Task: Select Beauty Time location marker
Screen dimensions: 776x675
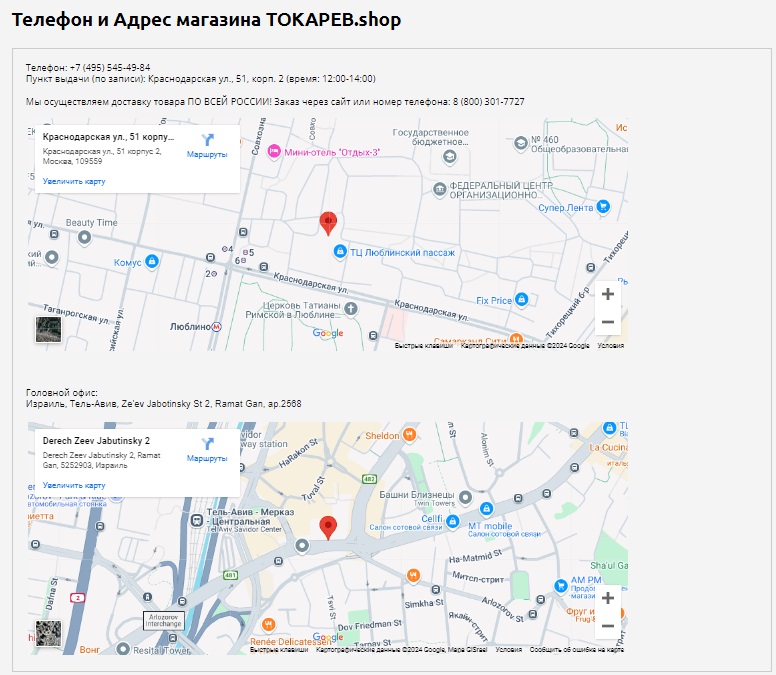Action: (x=85, y=238)
